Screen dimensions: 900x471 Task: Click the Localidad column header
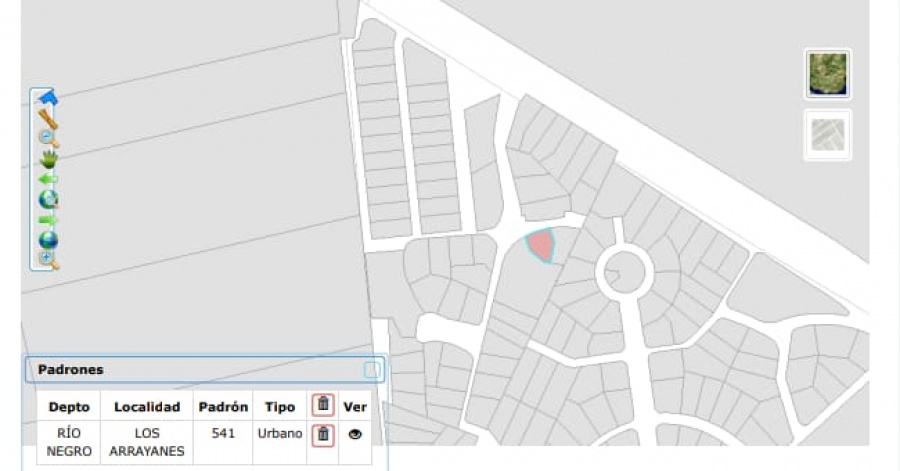(x=147, y=407)
